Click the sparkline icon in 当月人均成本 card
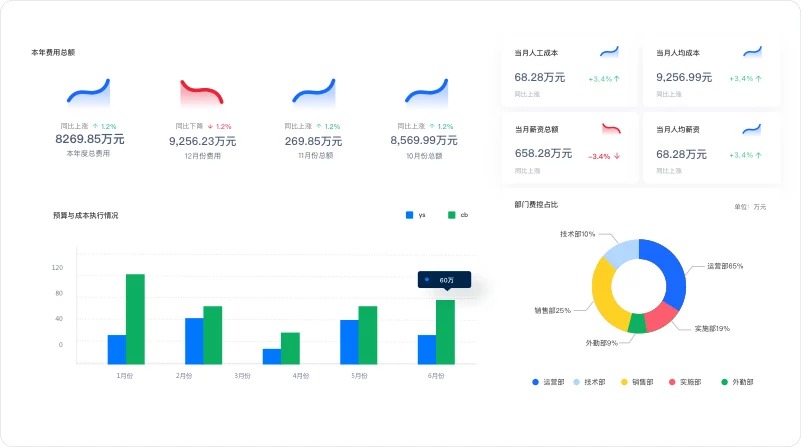This screenshot has height=447, width=802. click(x=752, y=52)
